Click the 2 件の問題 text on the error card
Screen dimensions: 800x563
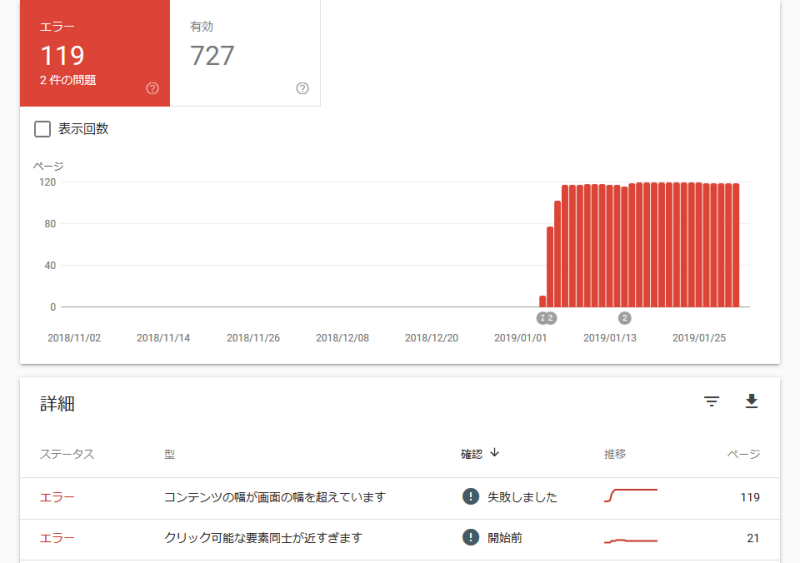point(68,80)
